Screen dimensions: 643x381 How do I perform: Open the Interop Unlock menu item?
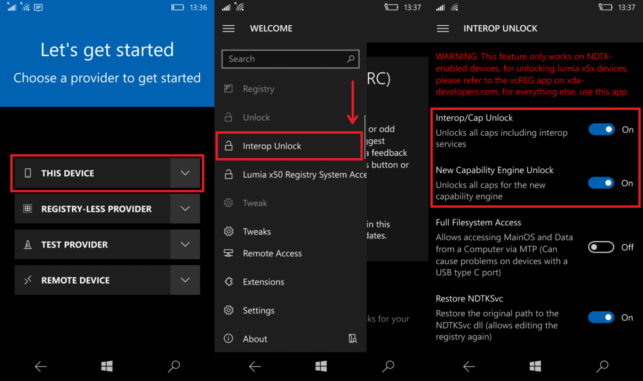coord(290,146)
